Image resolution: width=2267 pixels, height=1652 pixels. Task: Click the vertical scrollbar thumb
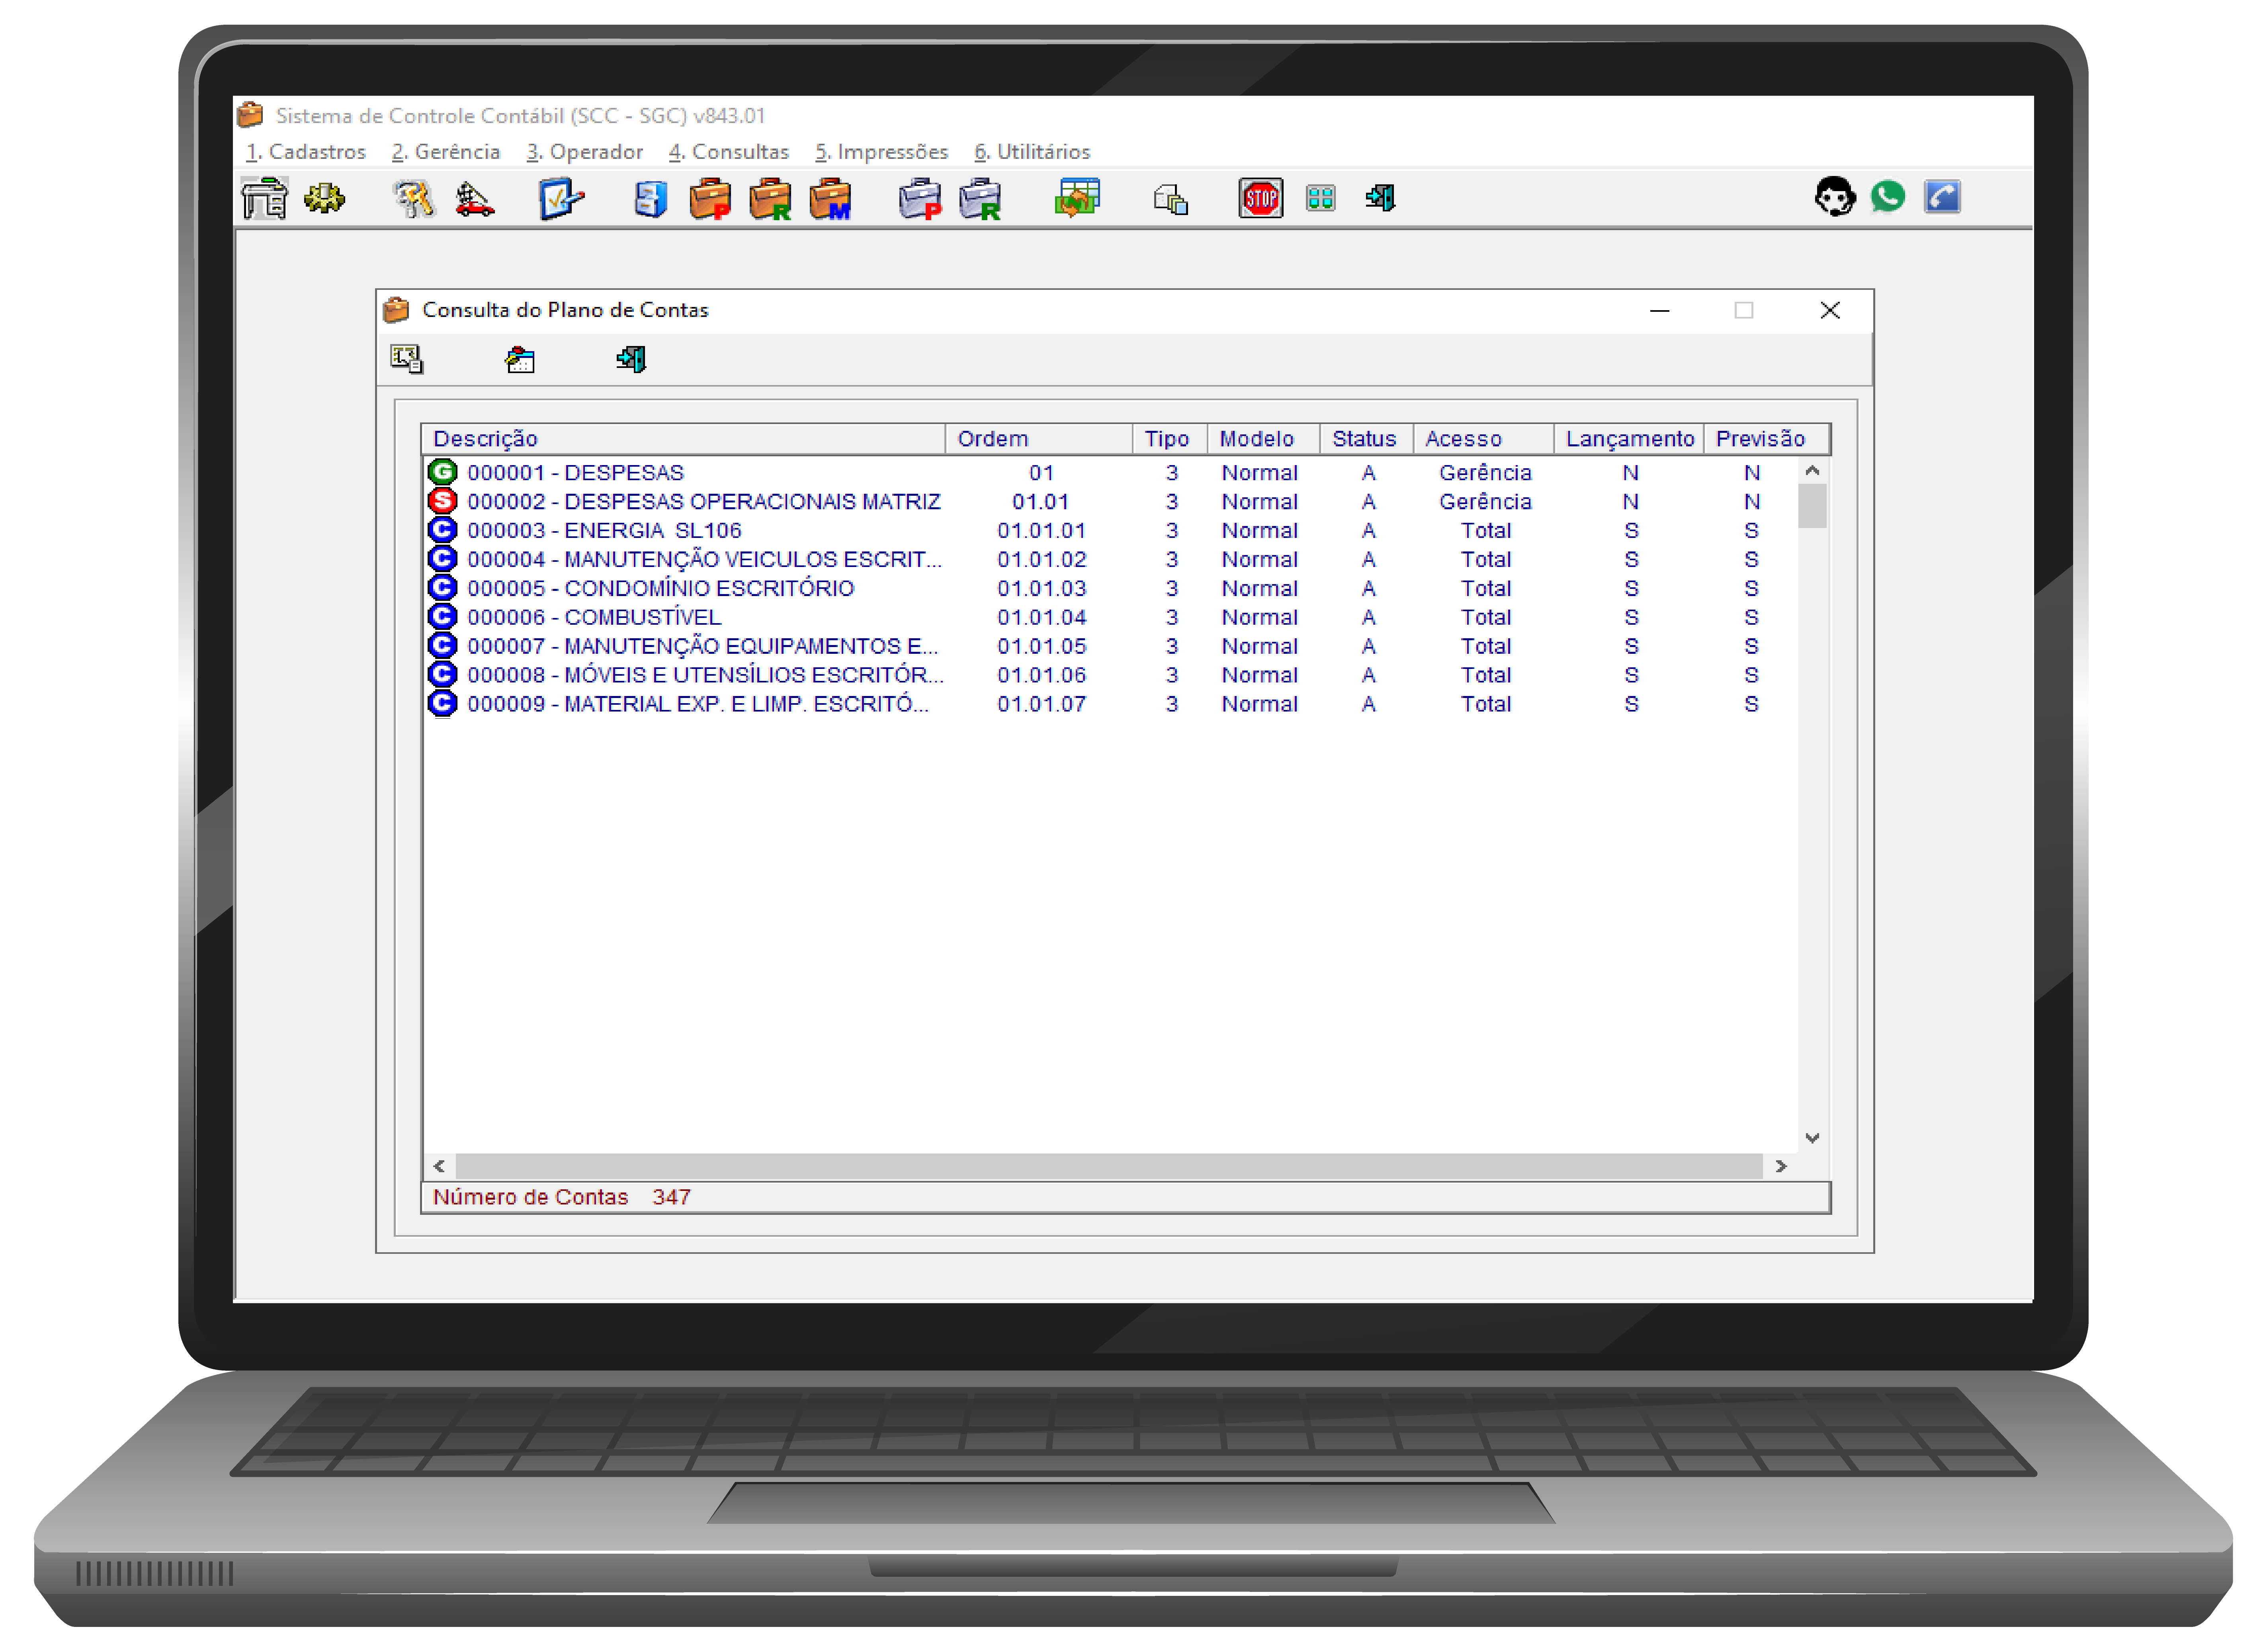coord(1812,506)
